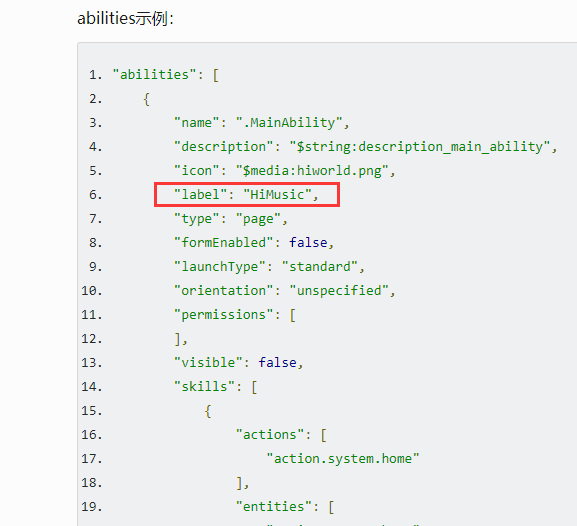Click the "permissions" key on line 11

click(224, 315)
